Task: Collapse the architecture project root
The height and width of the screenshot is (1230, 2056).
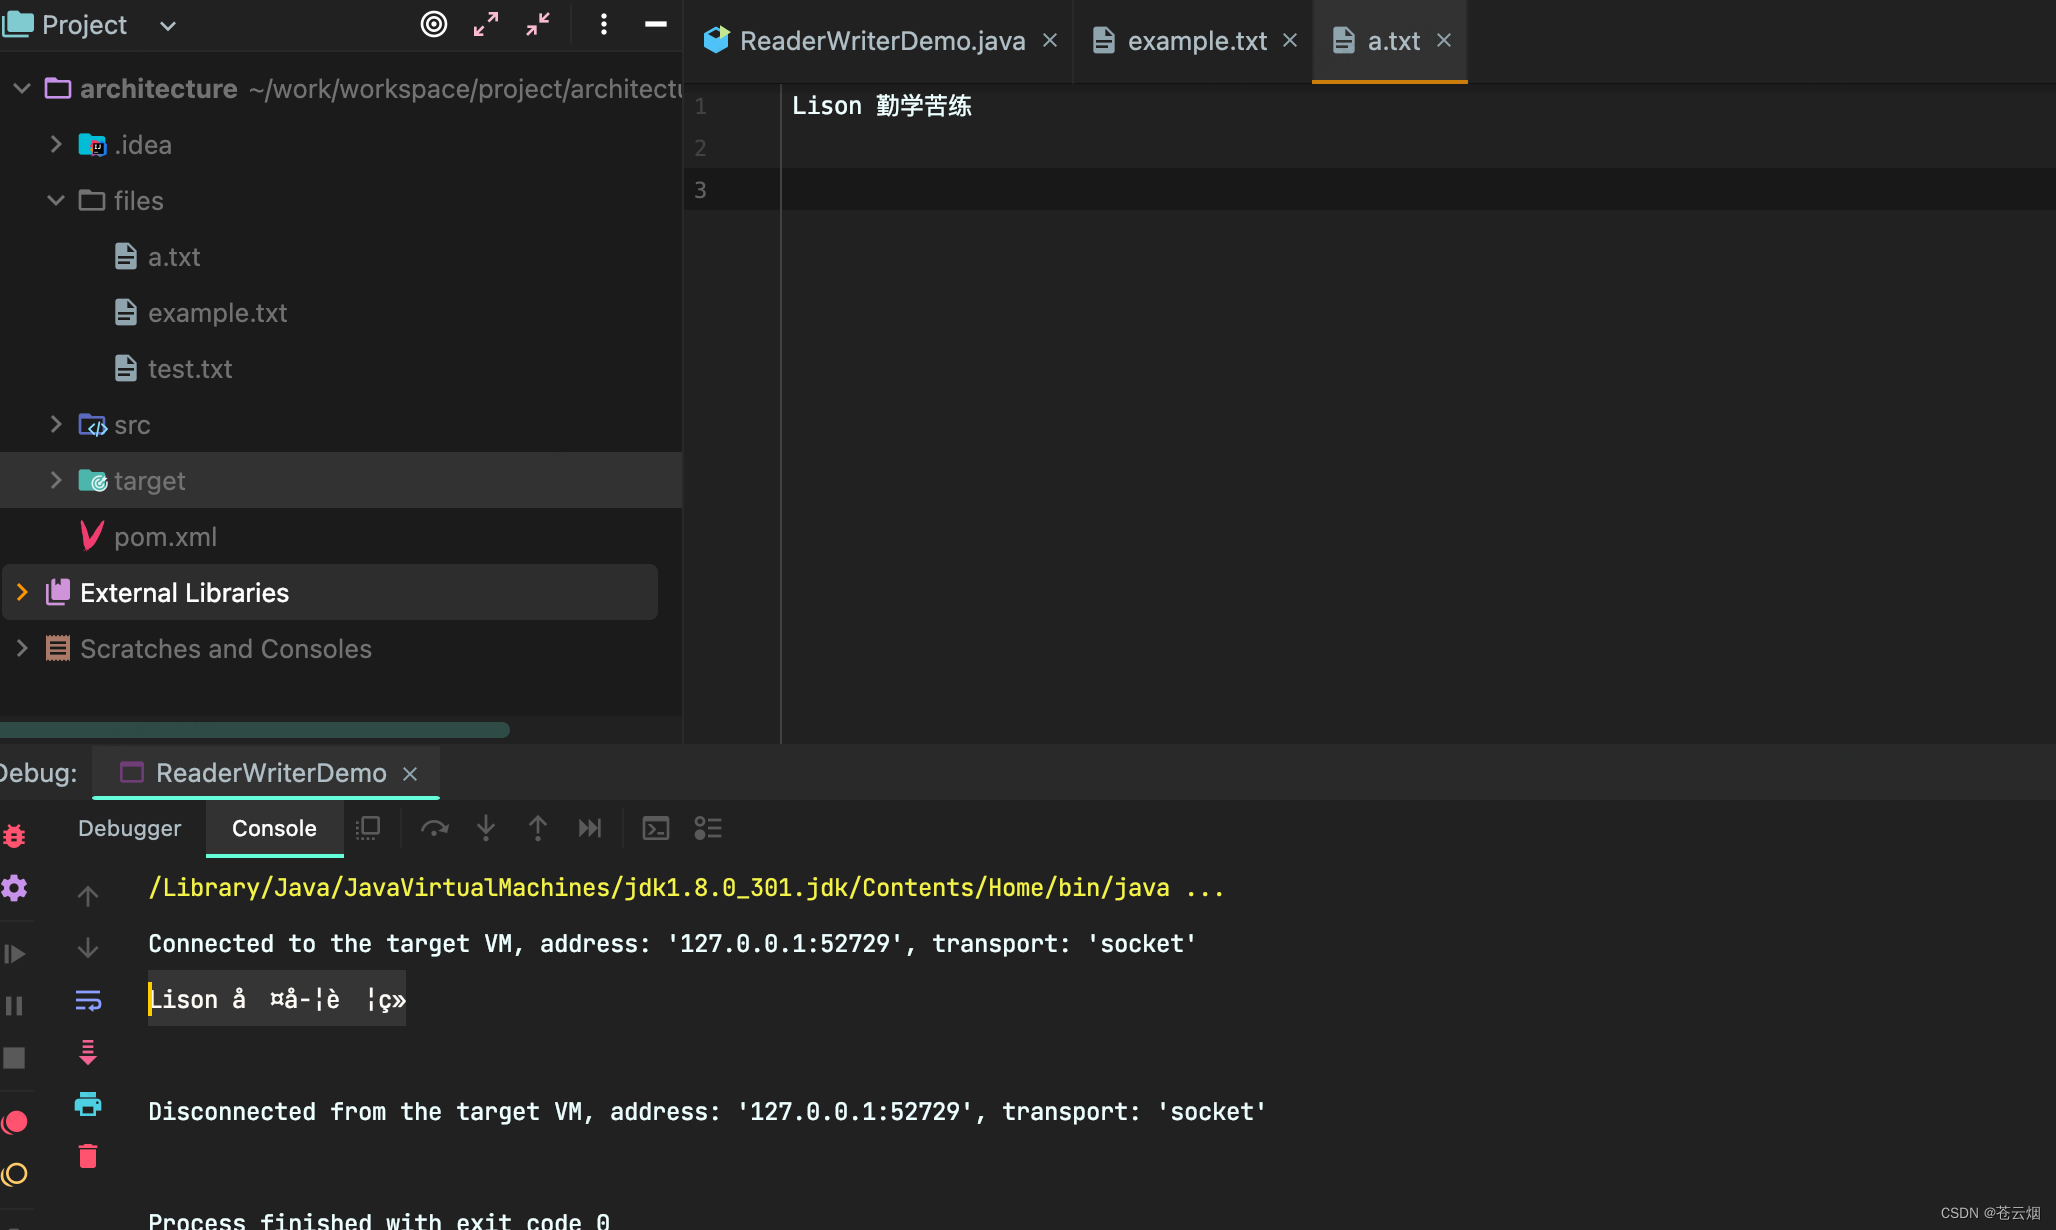Action: pyautogui.click(x=22, y=89)
